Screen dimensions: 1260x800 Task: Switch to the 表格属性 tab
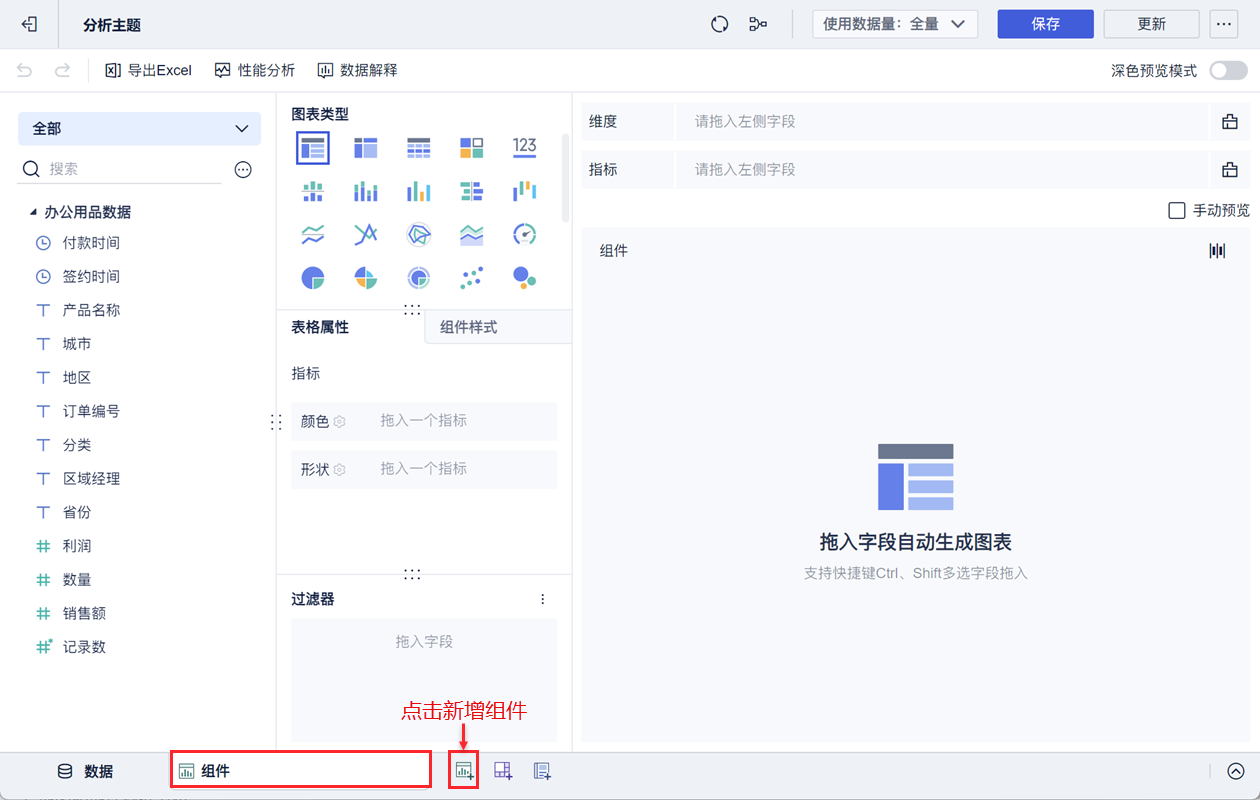pyautogui.click(x=320, y=327)
